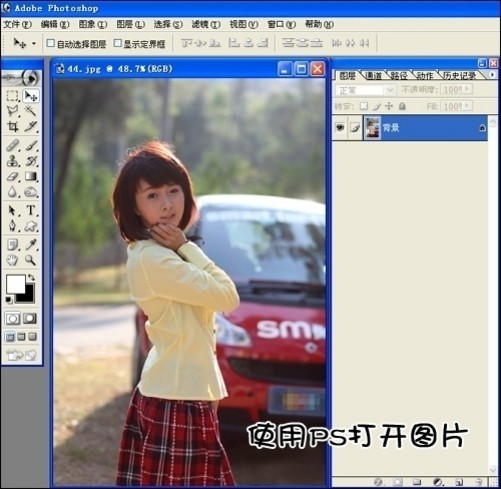Open the 滤镜 menu
Image resolution: width=501 pixels, height=489 pixels.
point(206,24)
